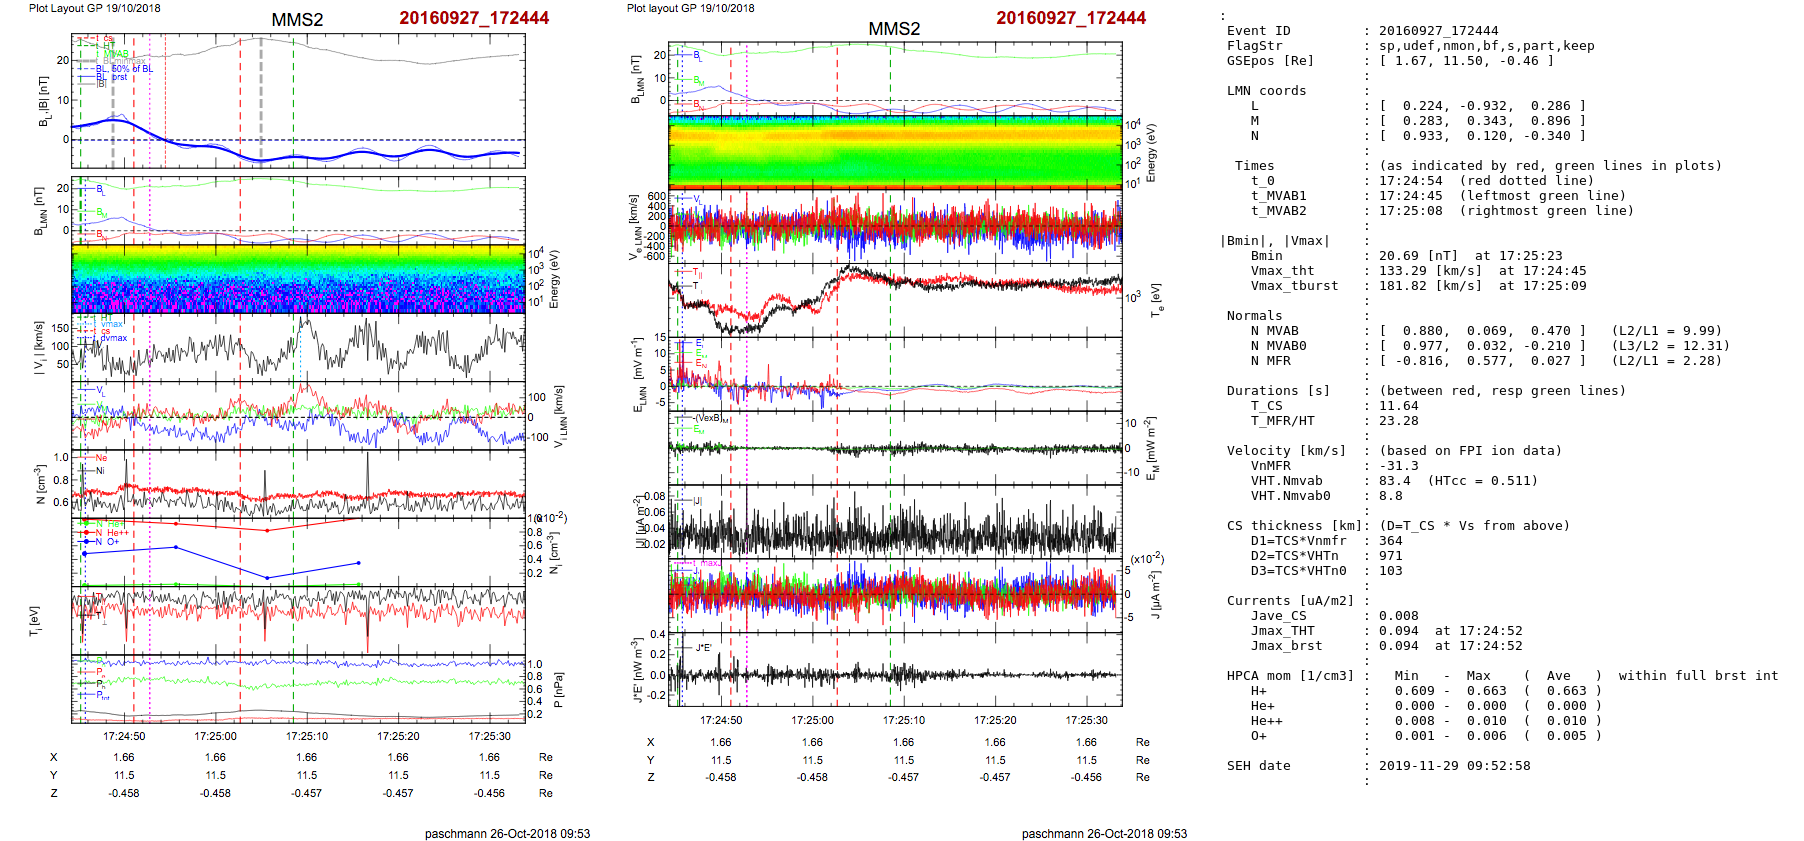This screenshot has width=1804, height=841.
Task: Click the D2=TCS*VHTn thickness value 971
Action: [x=1390, y=556]
